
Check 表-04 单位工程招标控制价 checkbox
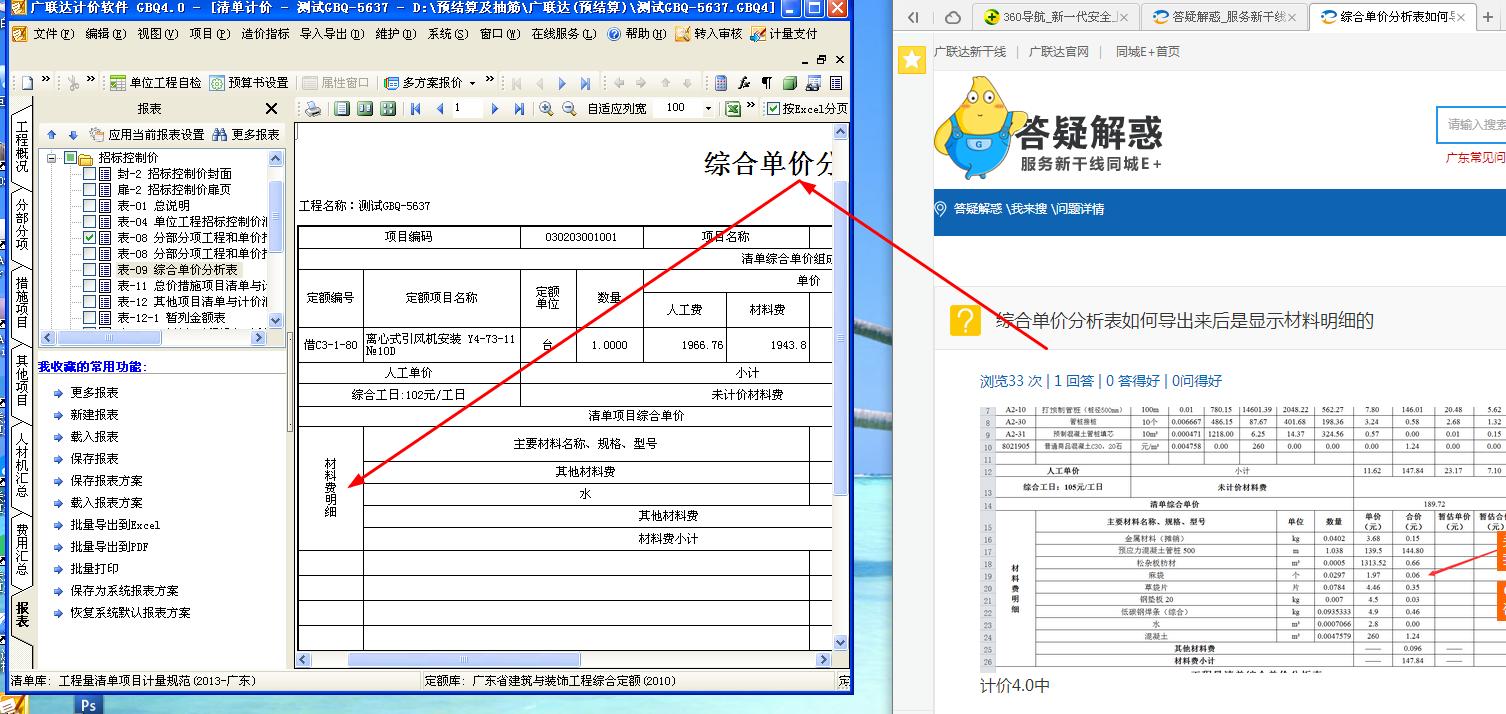click(x=90, y=222)
